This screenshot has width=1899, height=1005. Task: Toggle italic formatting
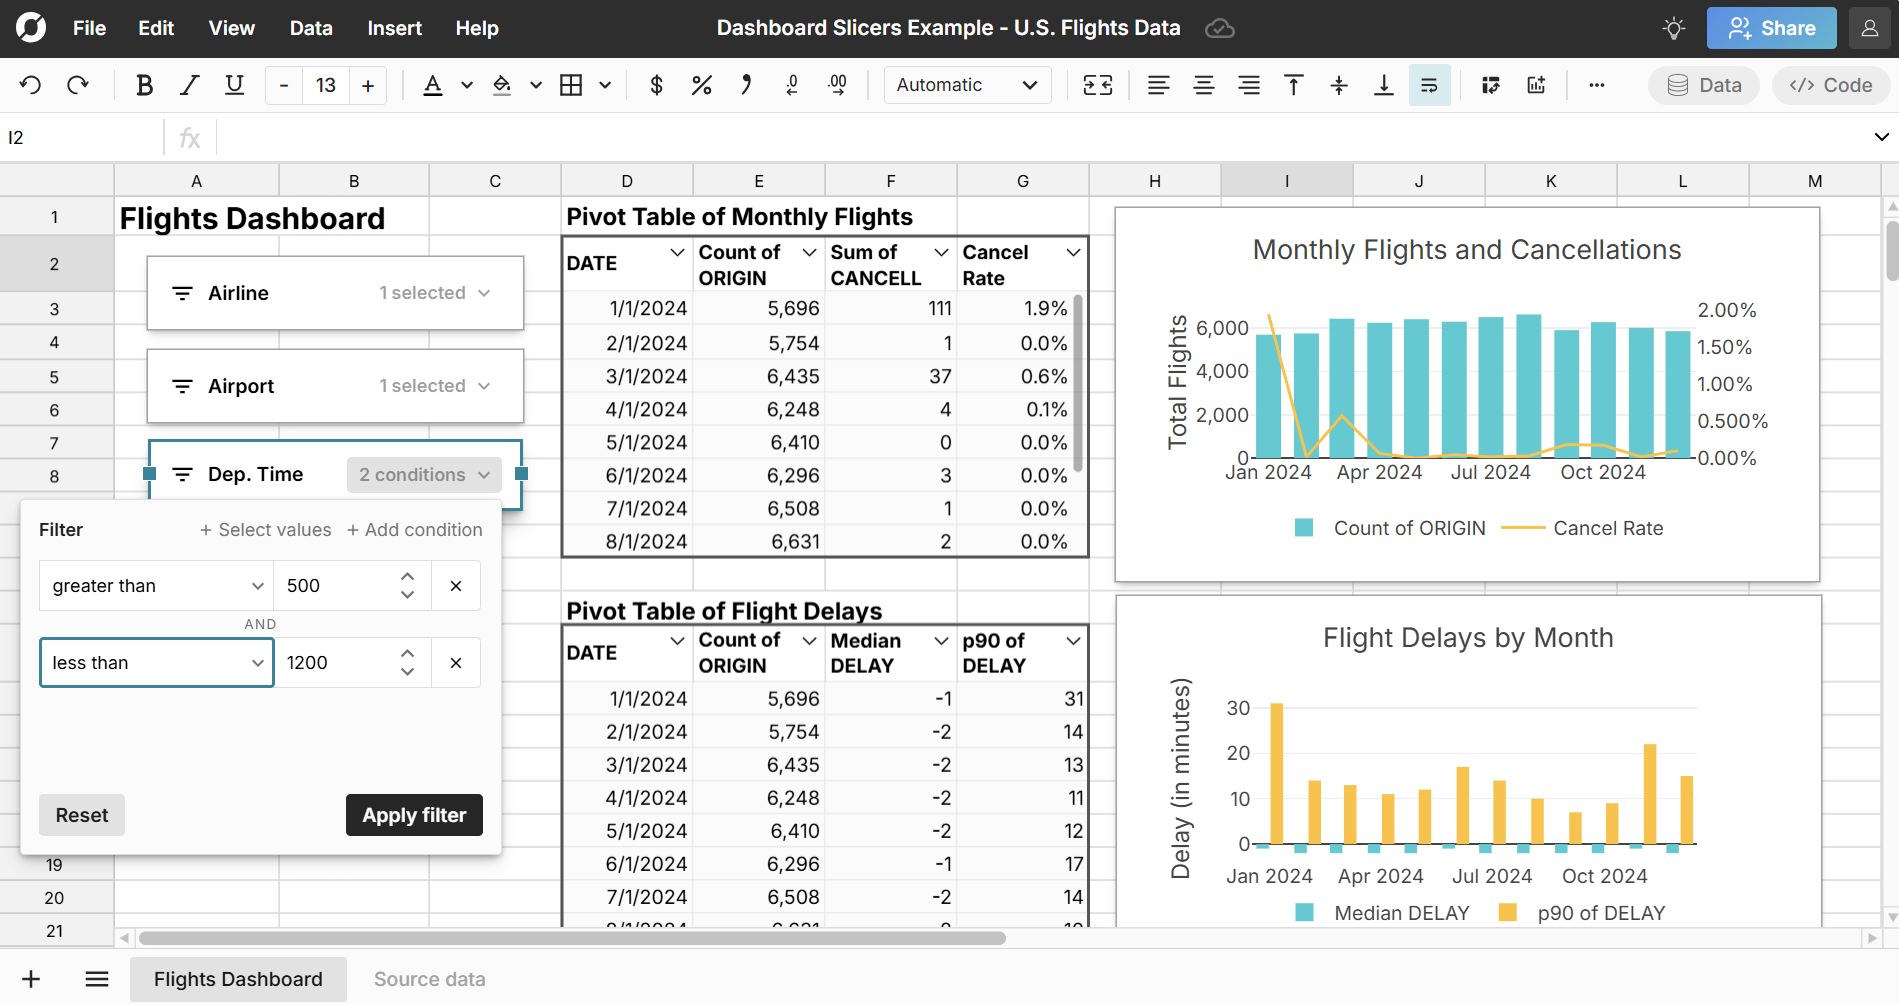[189, 85]
